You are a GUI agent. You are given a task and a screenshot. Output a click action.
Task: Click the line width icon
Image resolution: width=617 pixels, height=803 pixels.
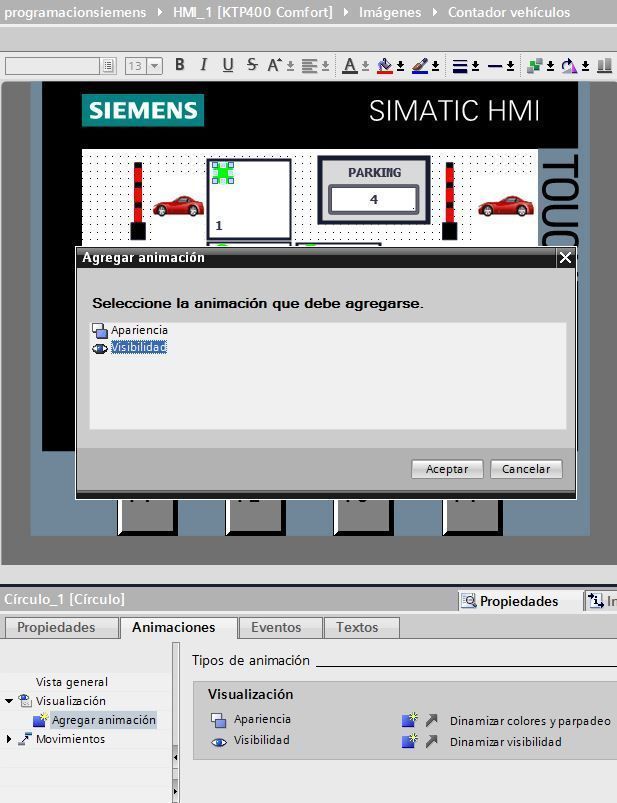tap(460, 66)
